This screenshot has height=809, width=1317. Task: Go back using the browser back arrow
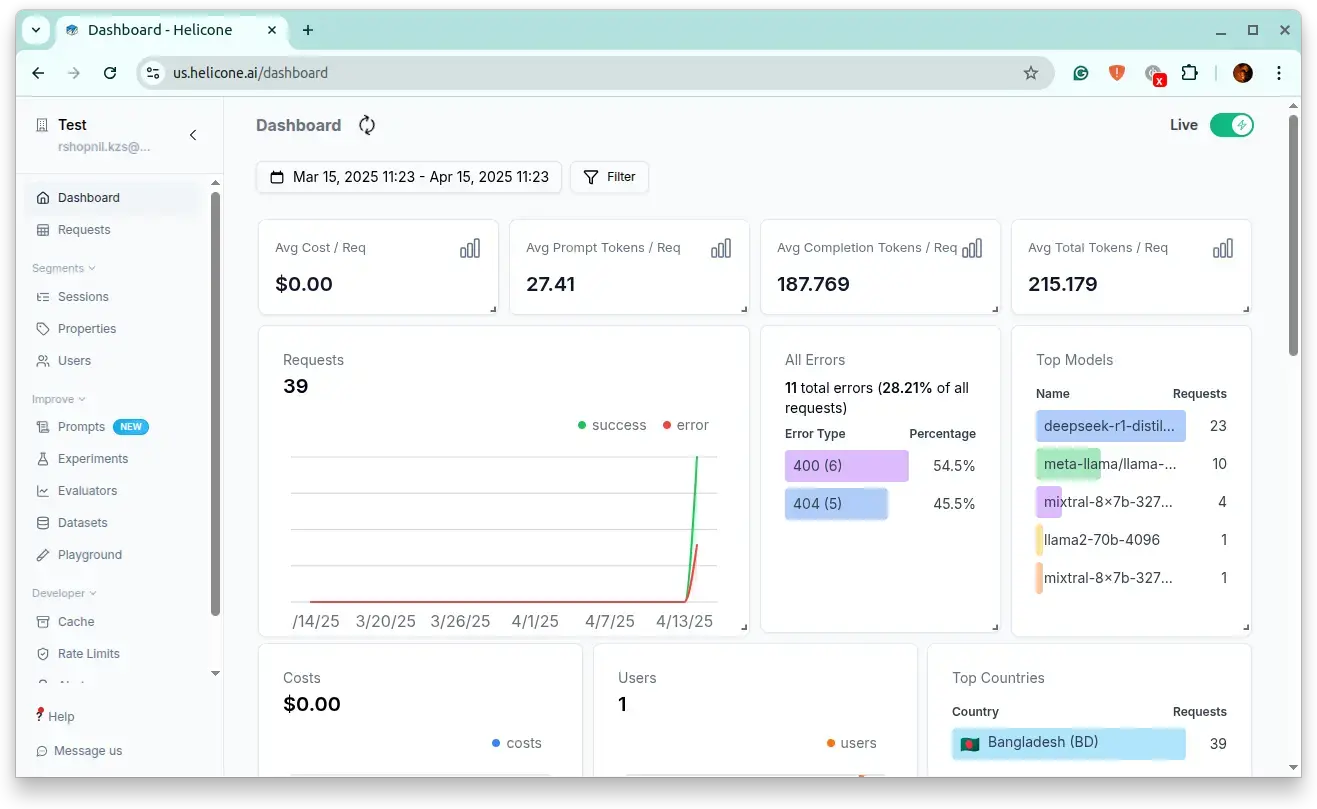(38, 73)
